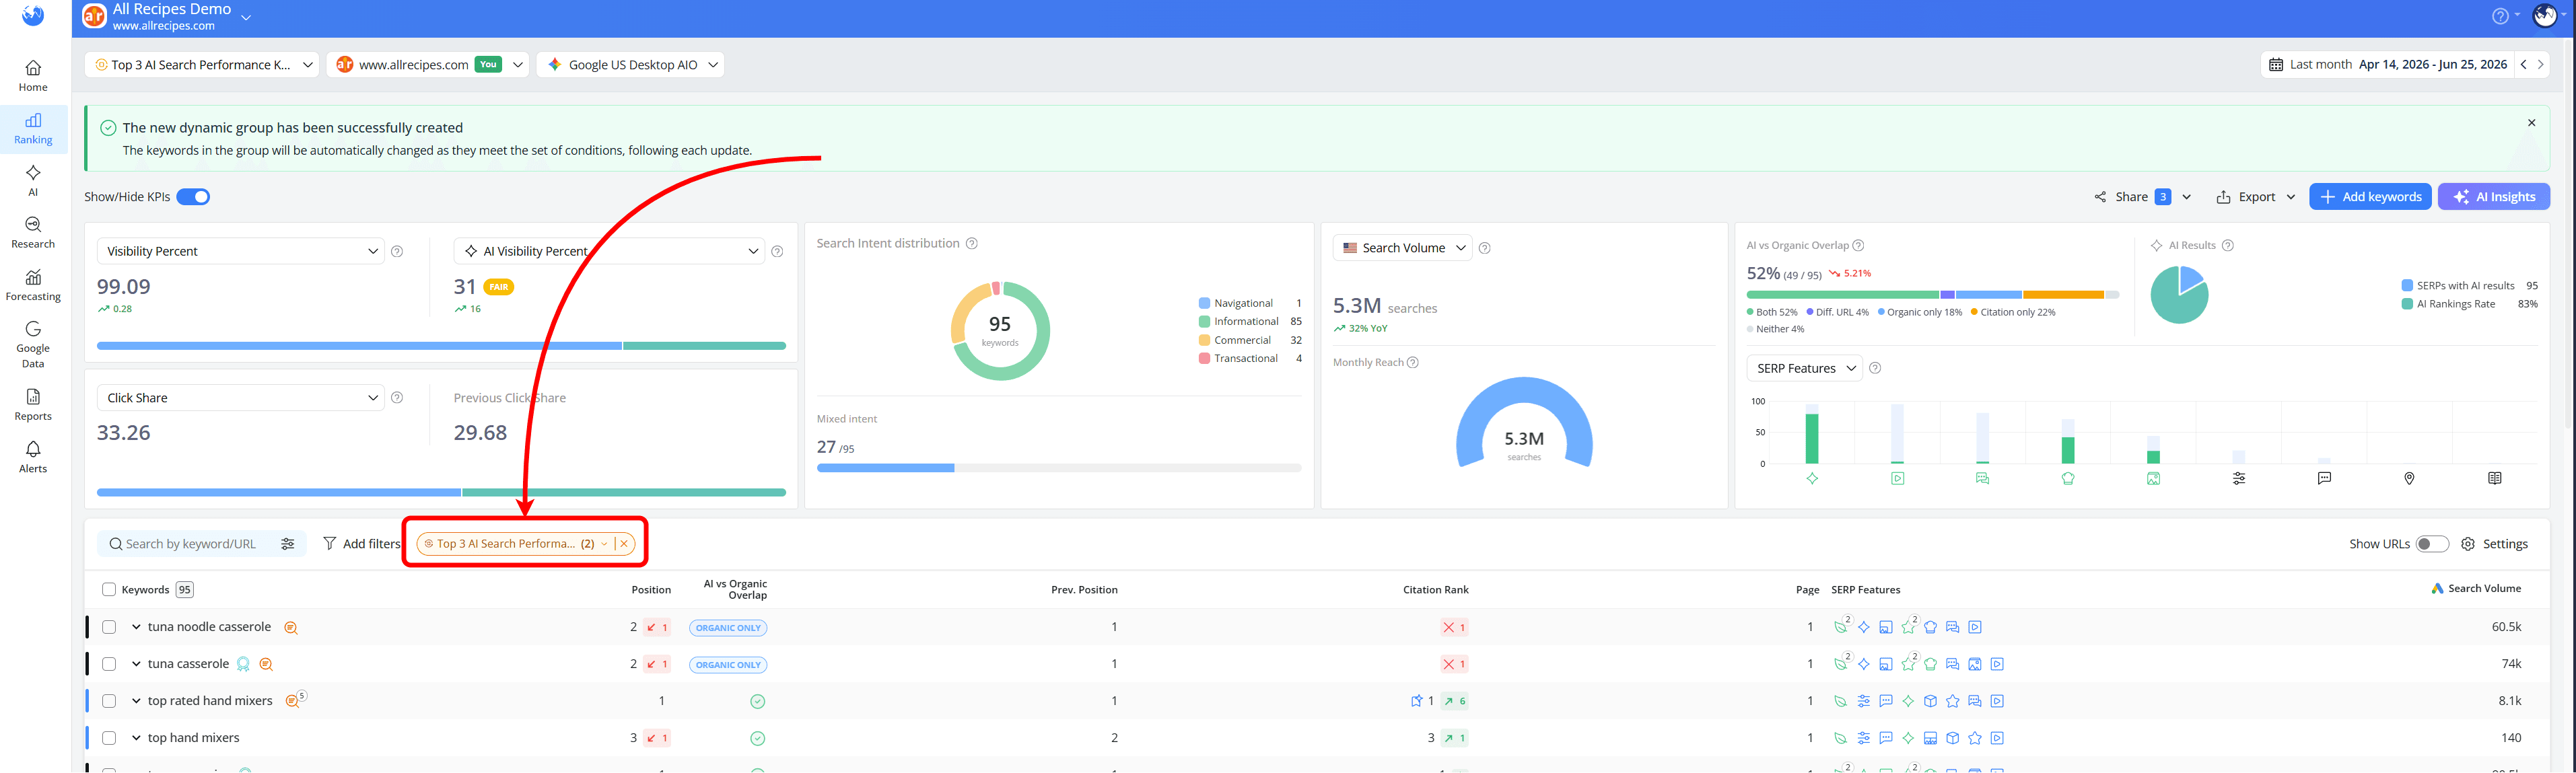Open Top 3 AI Search Performance group dropdown

point(202,65)
